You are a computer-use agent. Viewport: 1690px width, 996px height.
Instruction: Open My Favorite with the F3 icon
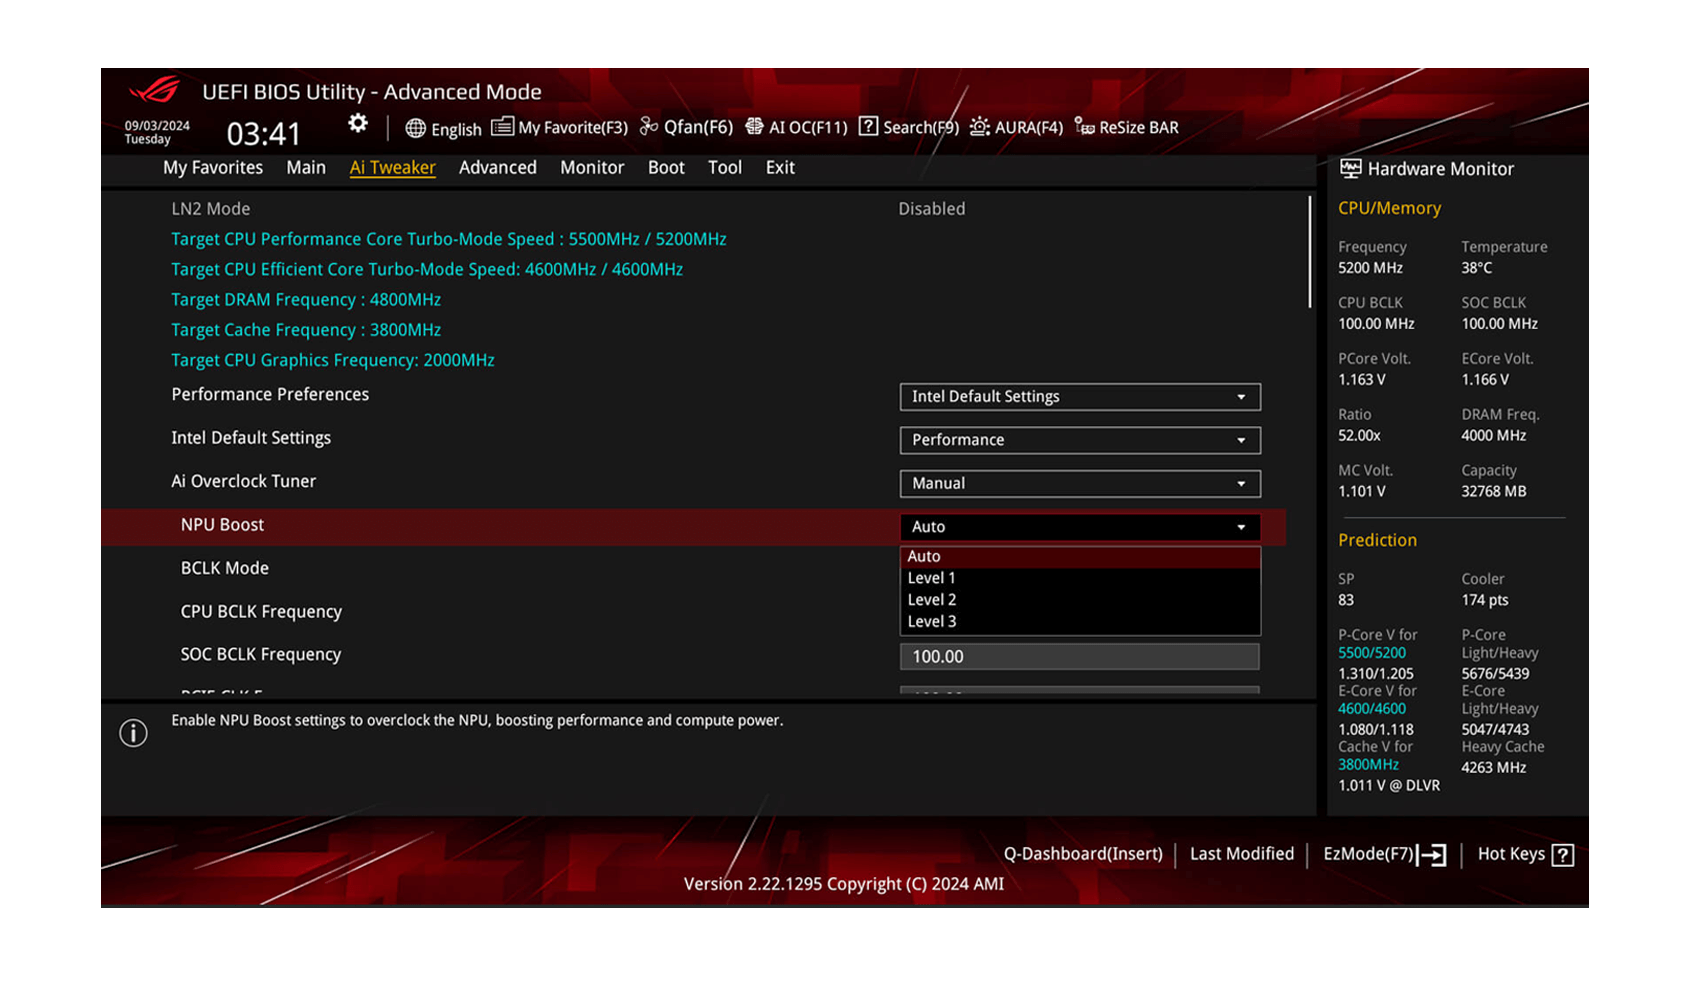tap(559, 127)
